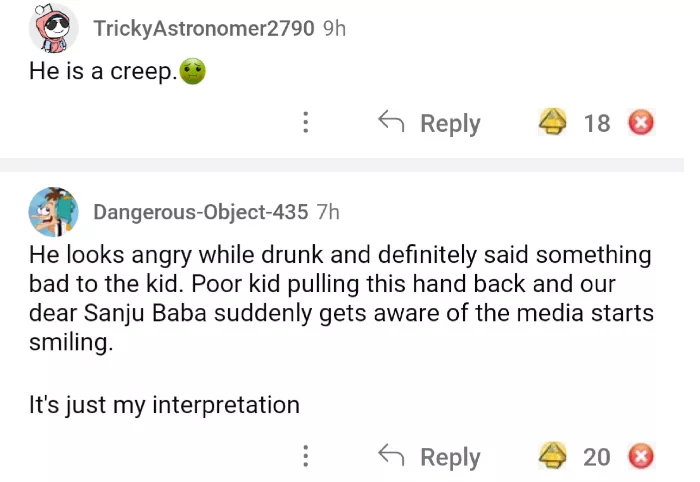Reply to Dangerous-Object-435's comment
The width and height of the screenshot is (700, 482).
pos(430,457)
